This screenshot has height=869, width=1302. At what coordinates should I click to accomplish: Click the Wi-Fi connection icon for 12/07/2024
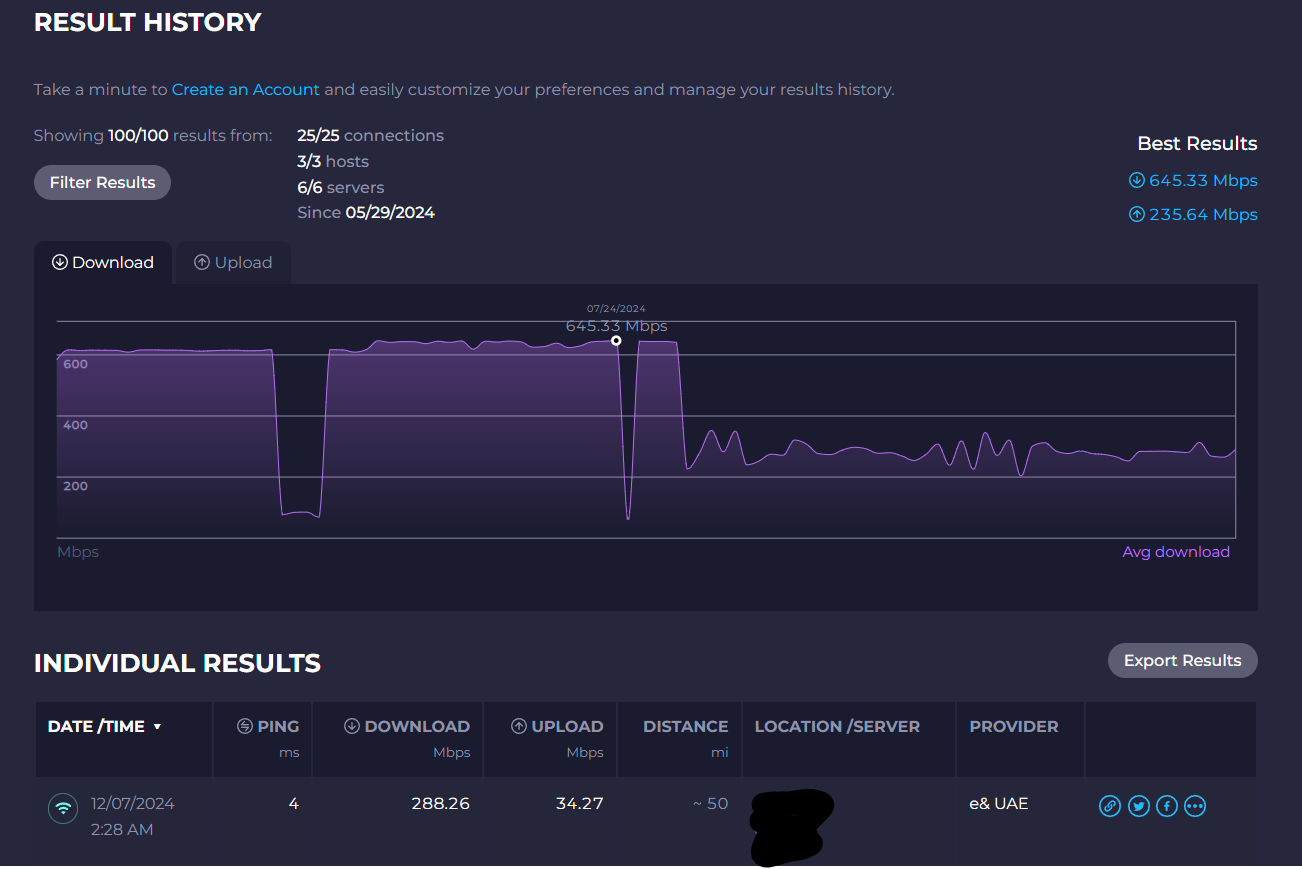click(63, 808)
